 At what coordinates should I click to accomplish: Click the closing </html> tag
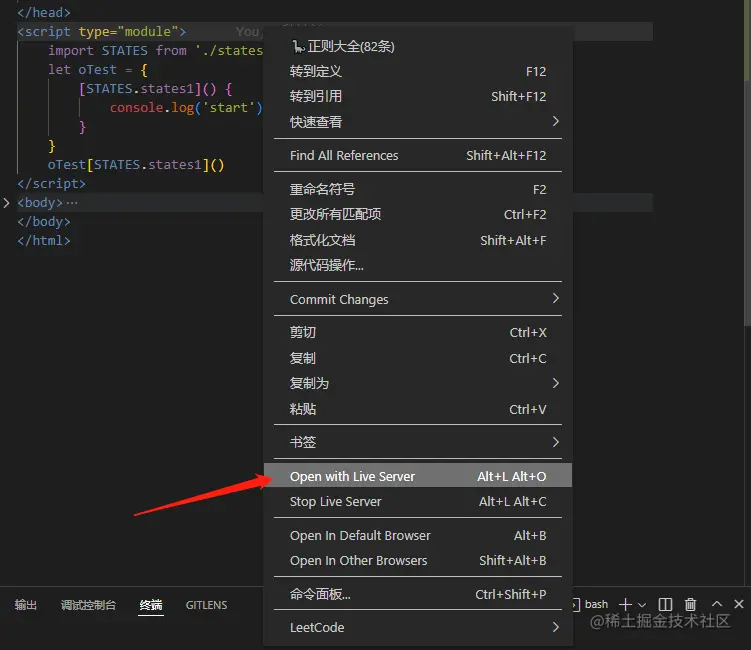pyautogui.click(x=44, y=240)
